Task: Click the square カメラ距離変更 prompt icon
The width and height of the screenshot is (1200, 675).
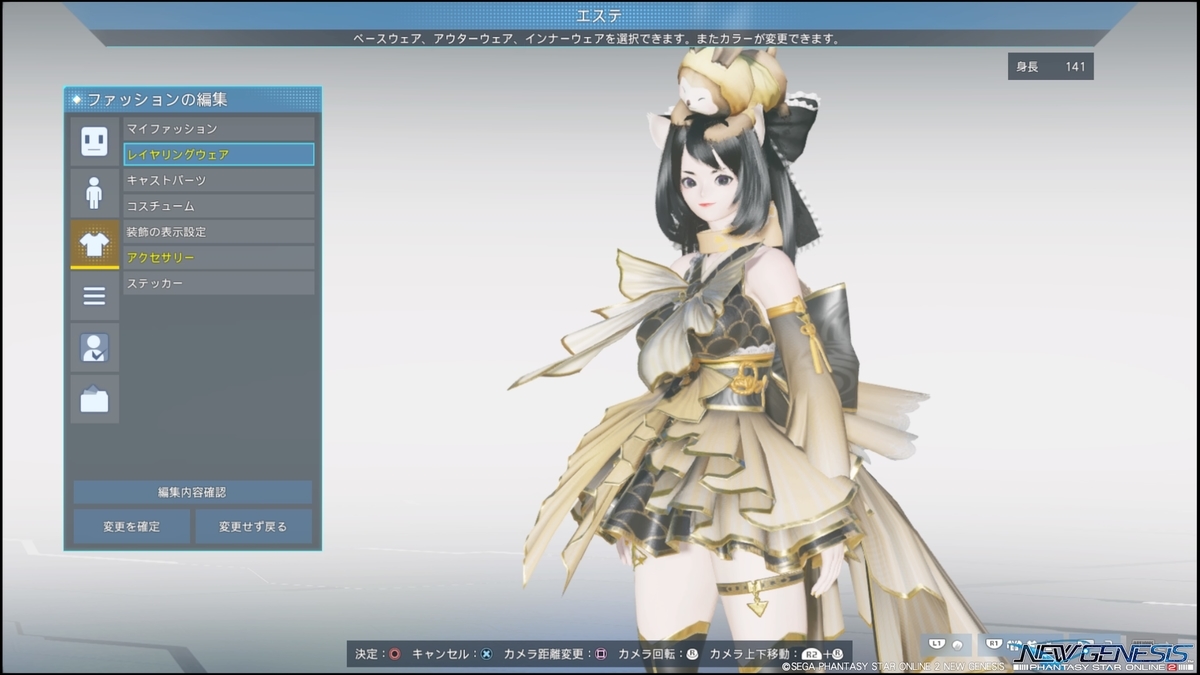Action: tap(601, 654)
